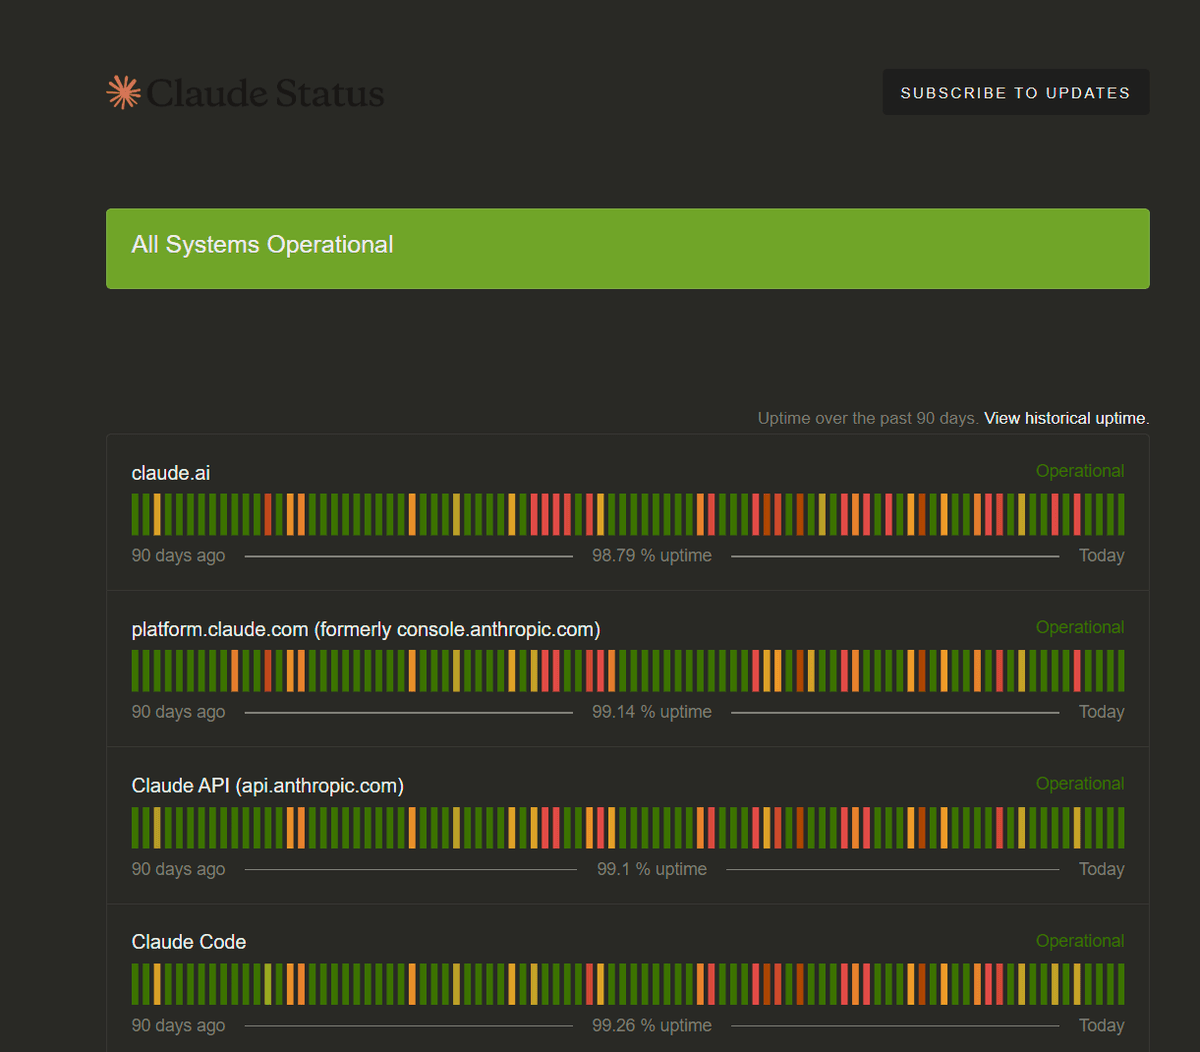Click the Claude Status asterisk logo
Screen dimensions: 1200x1052
coord(123,92)
